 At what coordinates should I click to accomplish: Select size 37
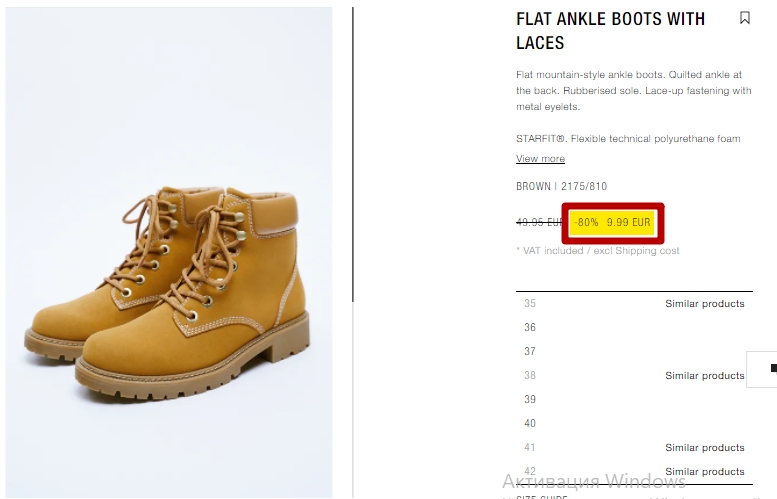pos(530,351)
